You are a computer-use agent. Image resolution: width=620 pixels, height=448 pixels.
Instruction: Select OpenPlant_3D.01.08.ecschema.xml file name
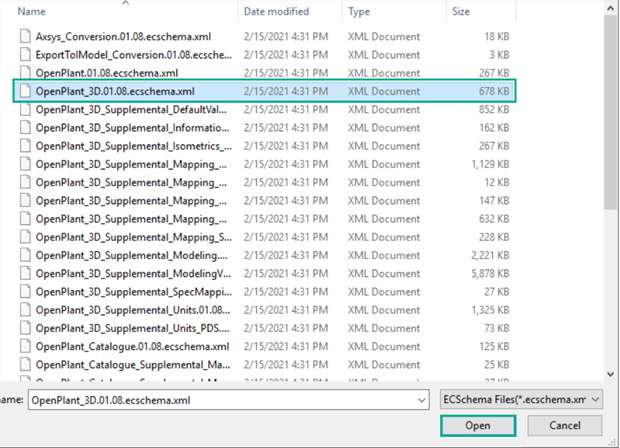pos(115,91)
